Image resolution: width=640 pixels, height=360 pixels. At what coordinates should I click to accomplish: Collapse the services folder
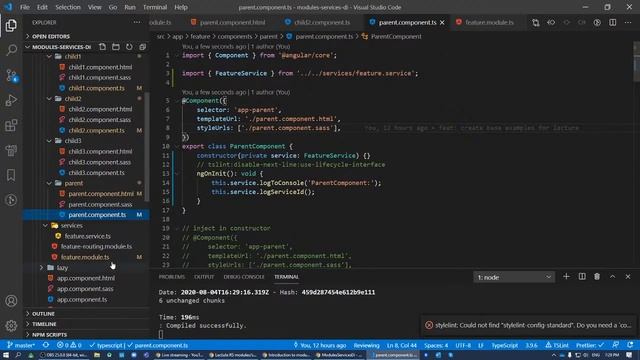(71, 225)
